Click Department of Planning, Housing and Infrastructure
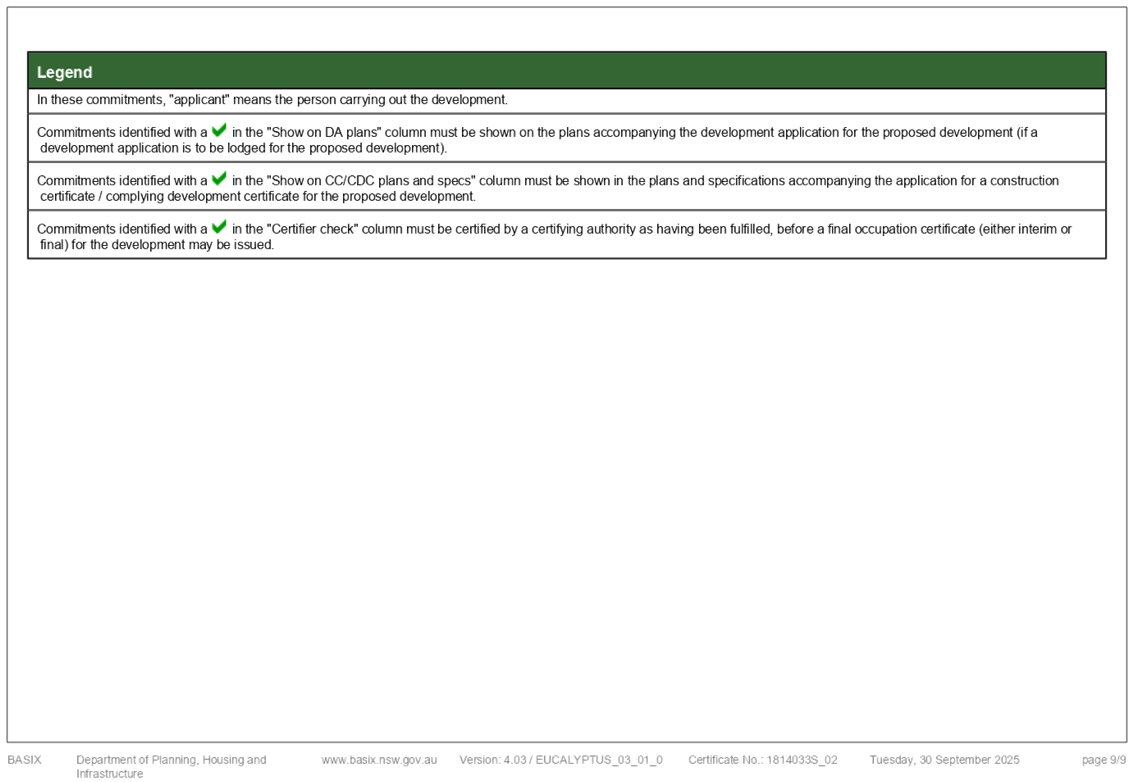Image resolution: width=1134 pixels, height=782 pixels. [x=171, y=767]
